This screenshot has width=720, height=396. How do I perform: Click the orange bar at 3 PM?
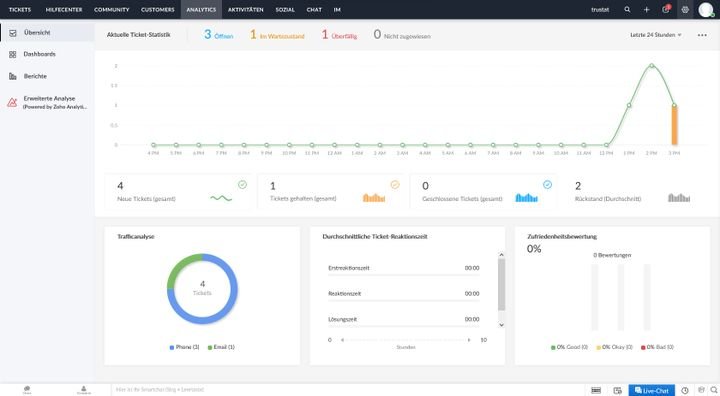tap(675, 125)
